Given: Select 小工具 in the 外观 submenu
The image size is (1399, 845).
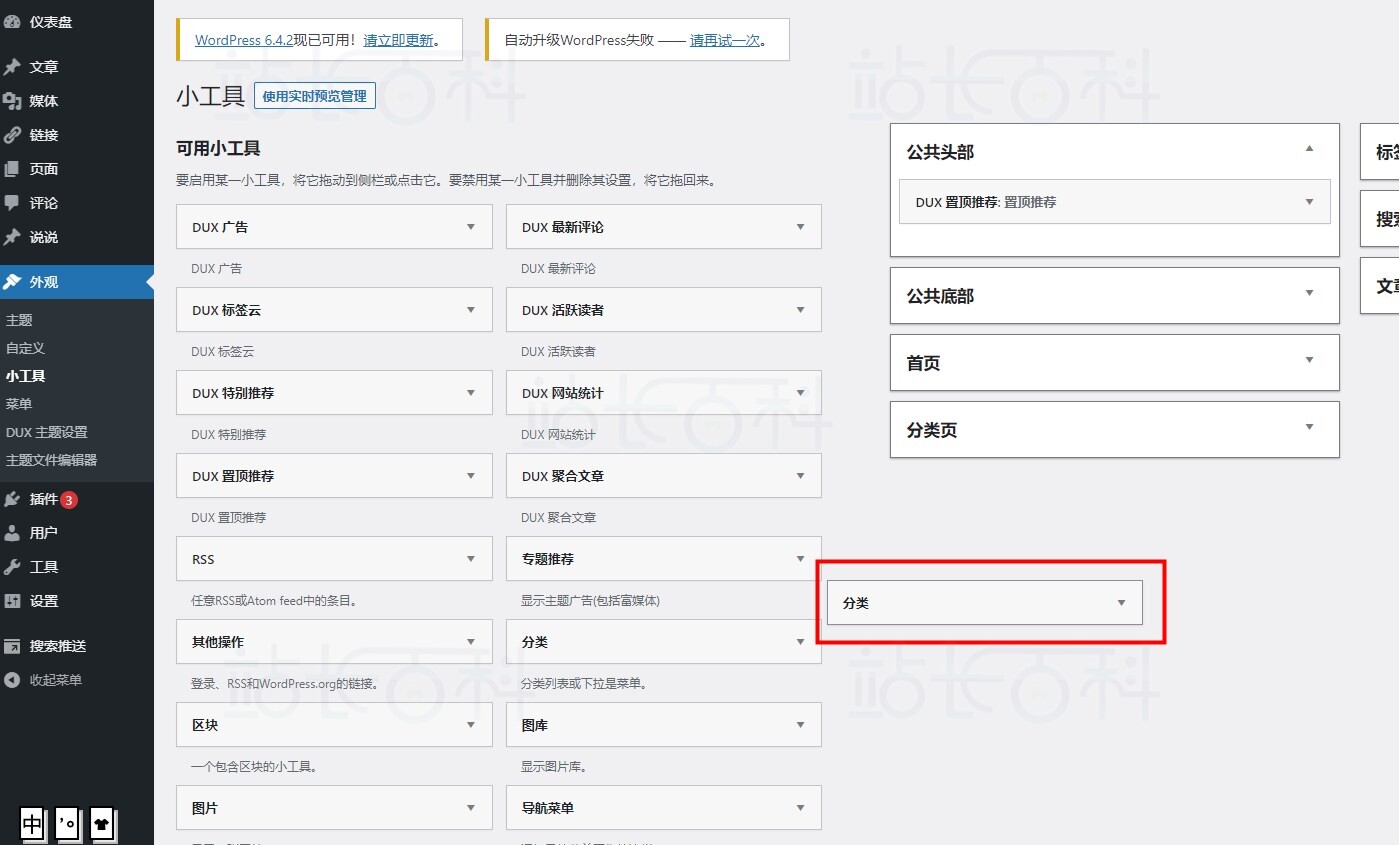Looking at the screenshot, I should [x=25, y=376].
